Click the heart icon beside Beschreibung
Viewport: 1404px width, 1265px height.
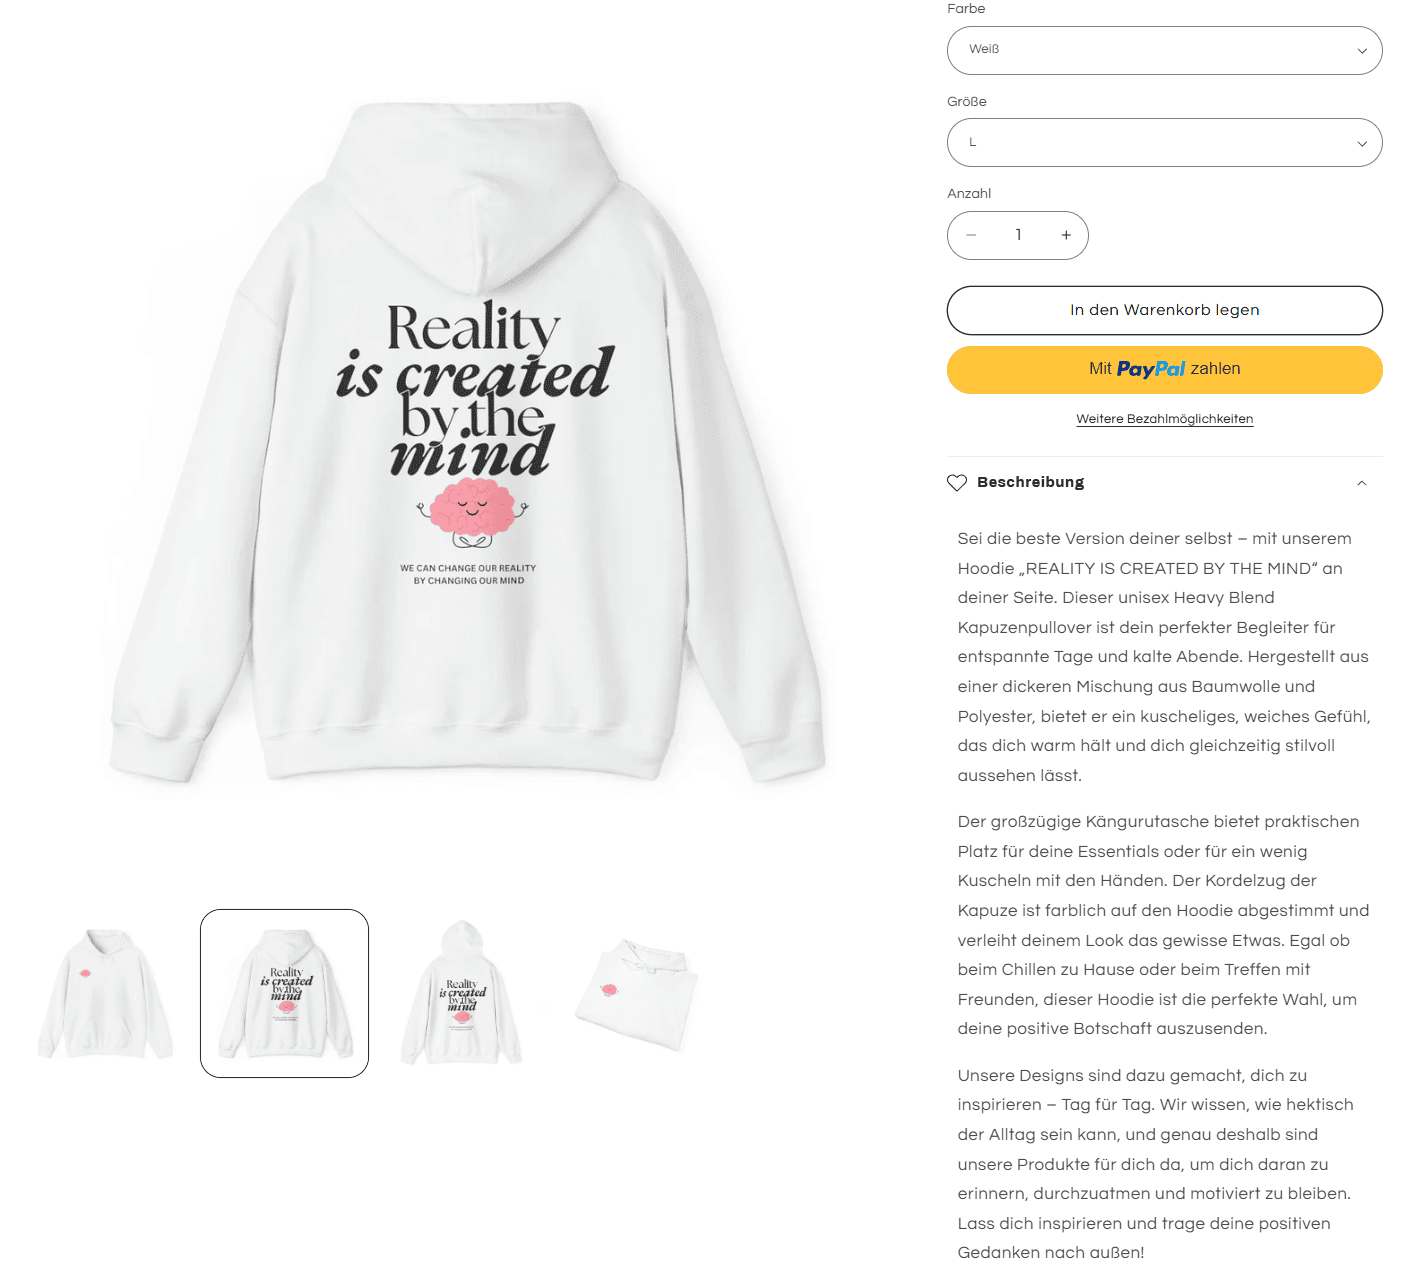coord(957,483)
